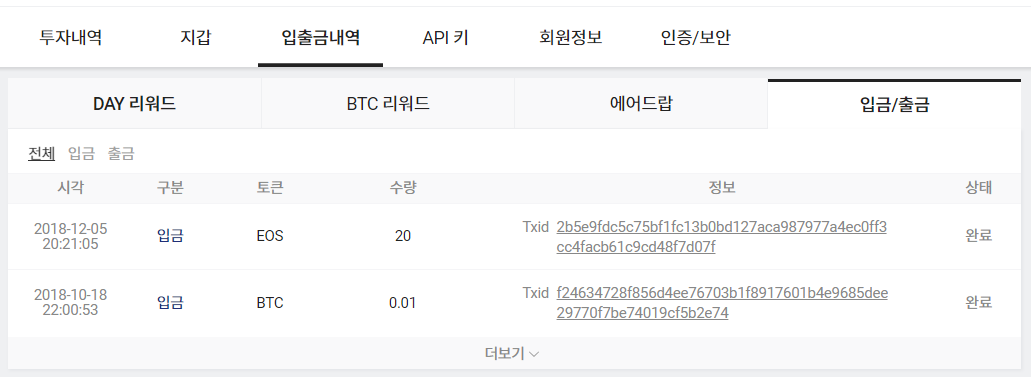
Task: Click the 시각 column header
Action: coord(70,188)
